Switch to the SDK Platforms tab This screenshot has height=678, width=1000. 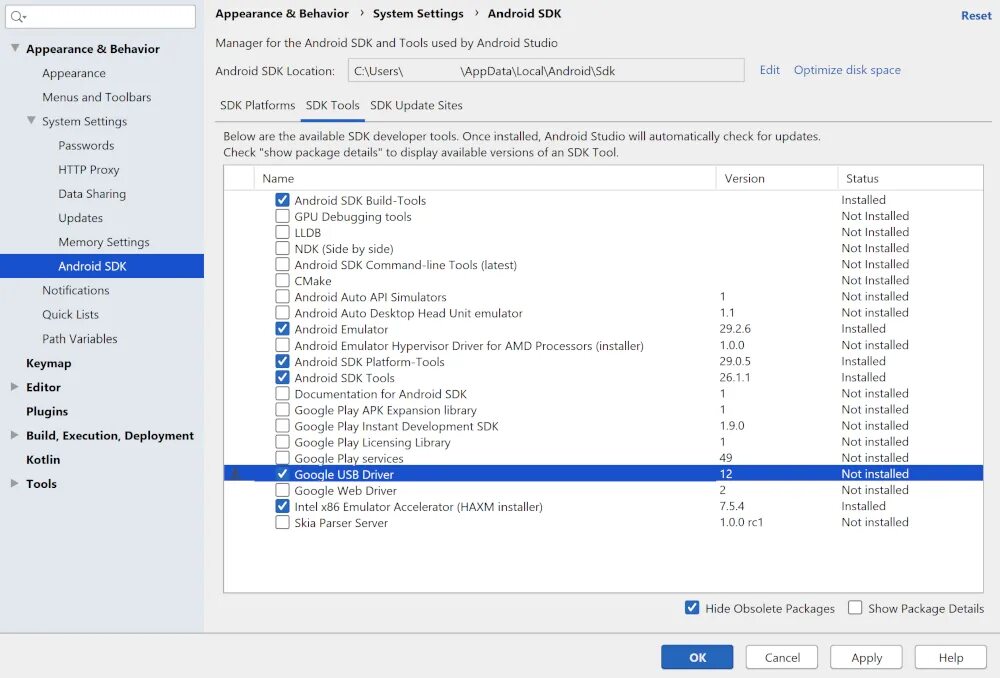256,105
